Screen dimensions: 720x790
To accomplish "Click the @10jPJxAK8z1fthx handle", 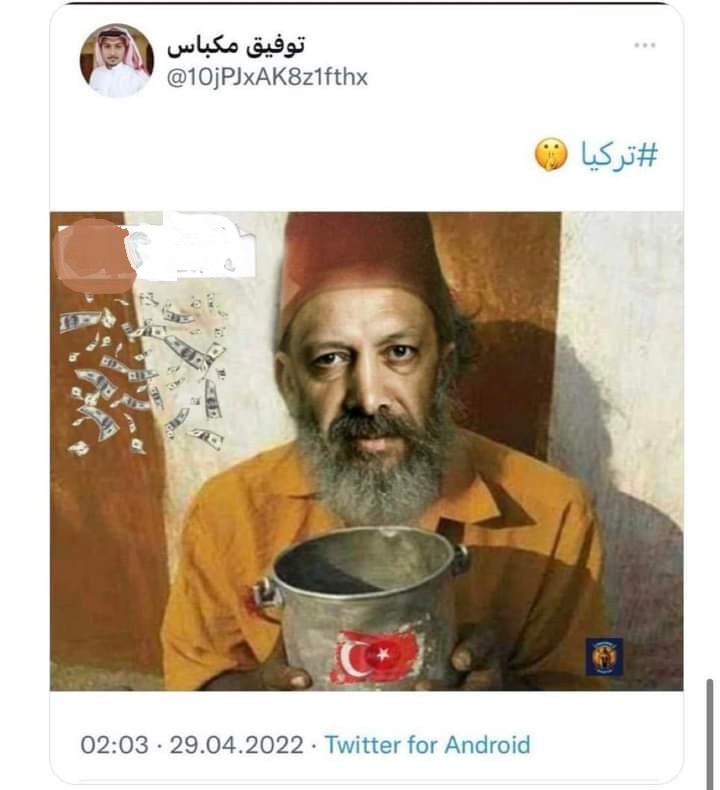I will click(267, 77).
